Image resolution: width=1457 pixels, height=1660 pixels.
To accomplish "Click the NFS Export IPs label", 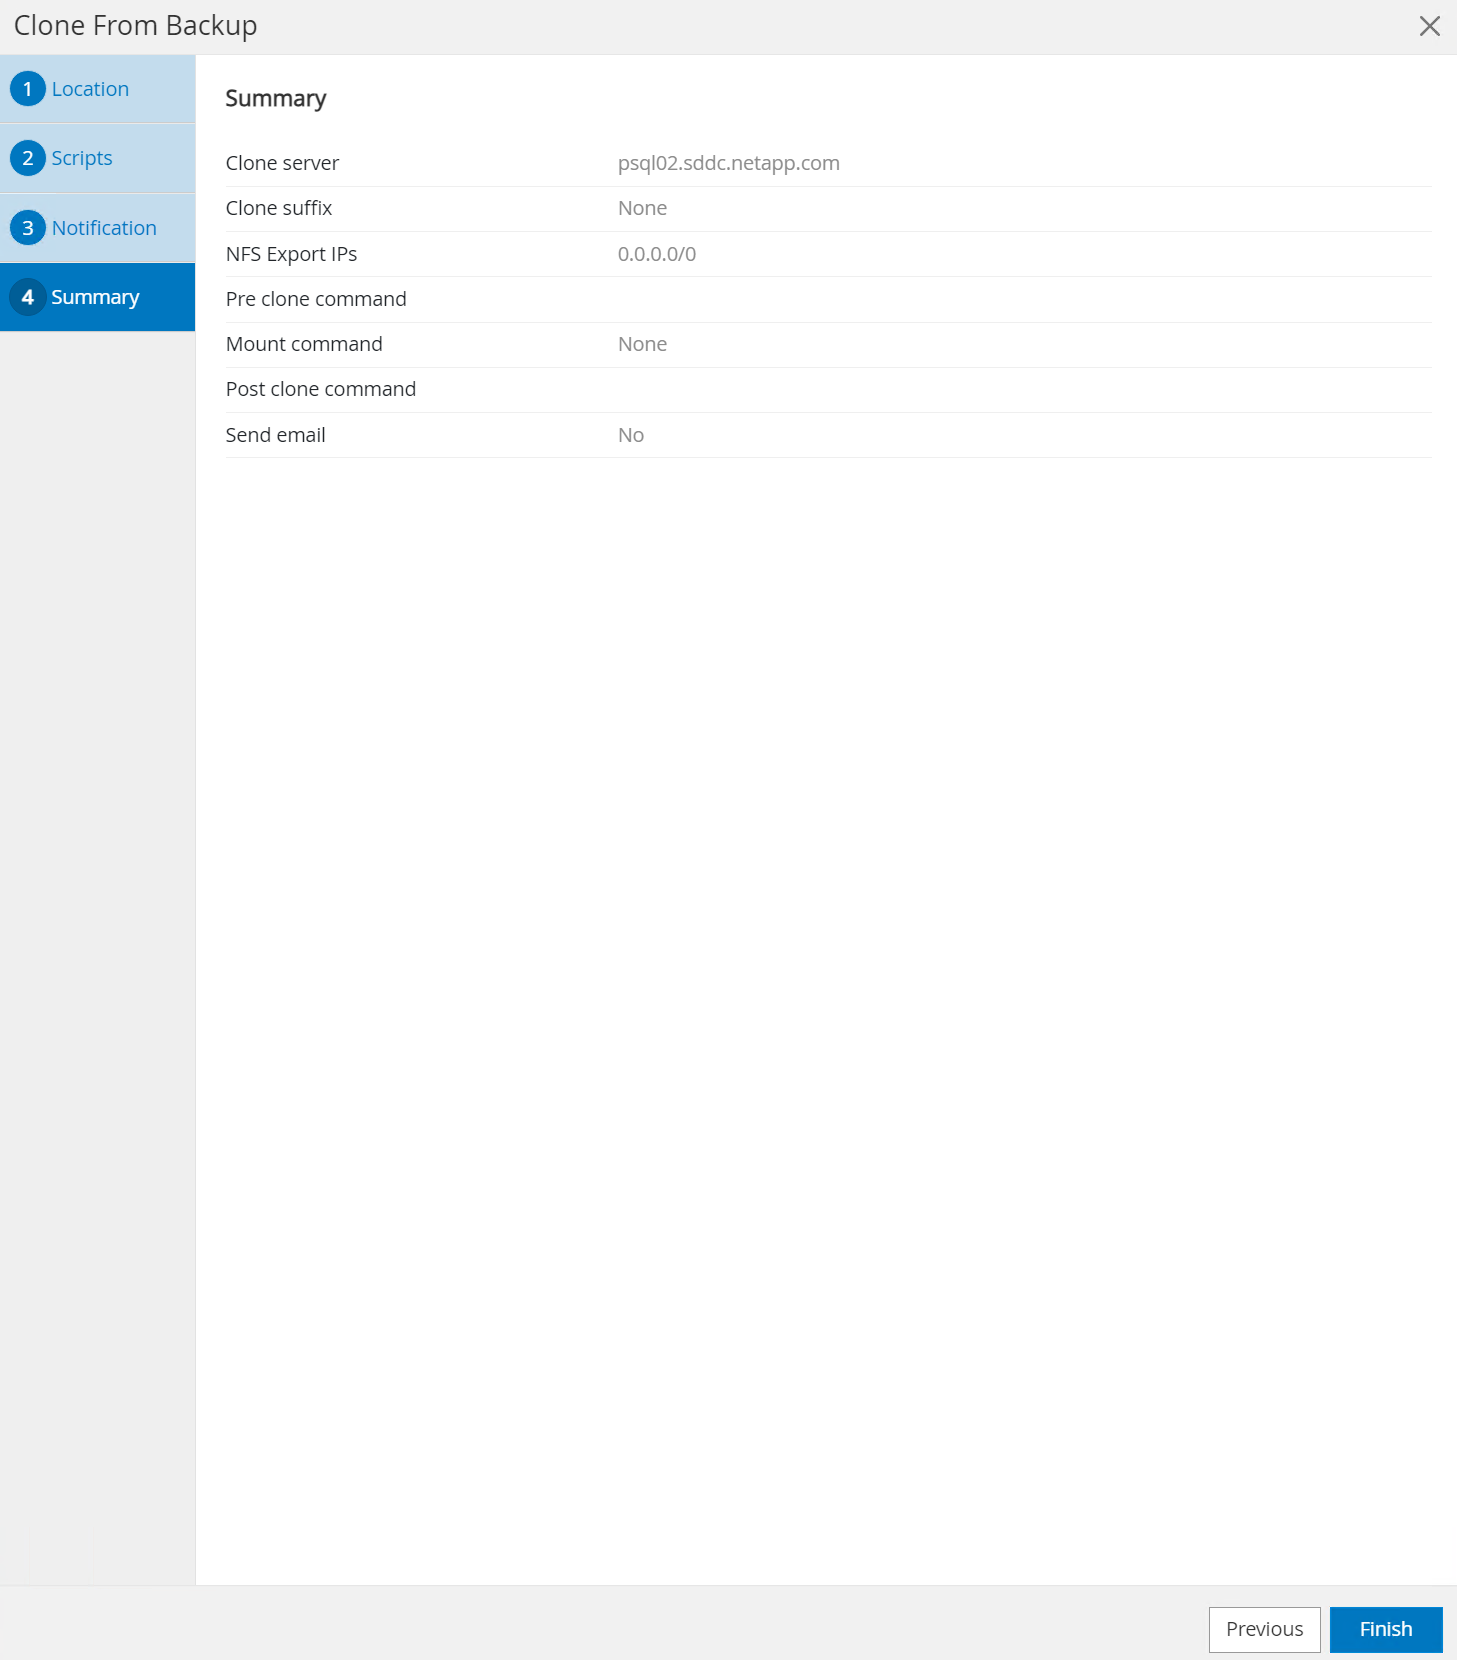I will tap(291, 254).
